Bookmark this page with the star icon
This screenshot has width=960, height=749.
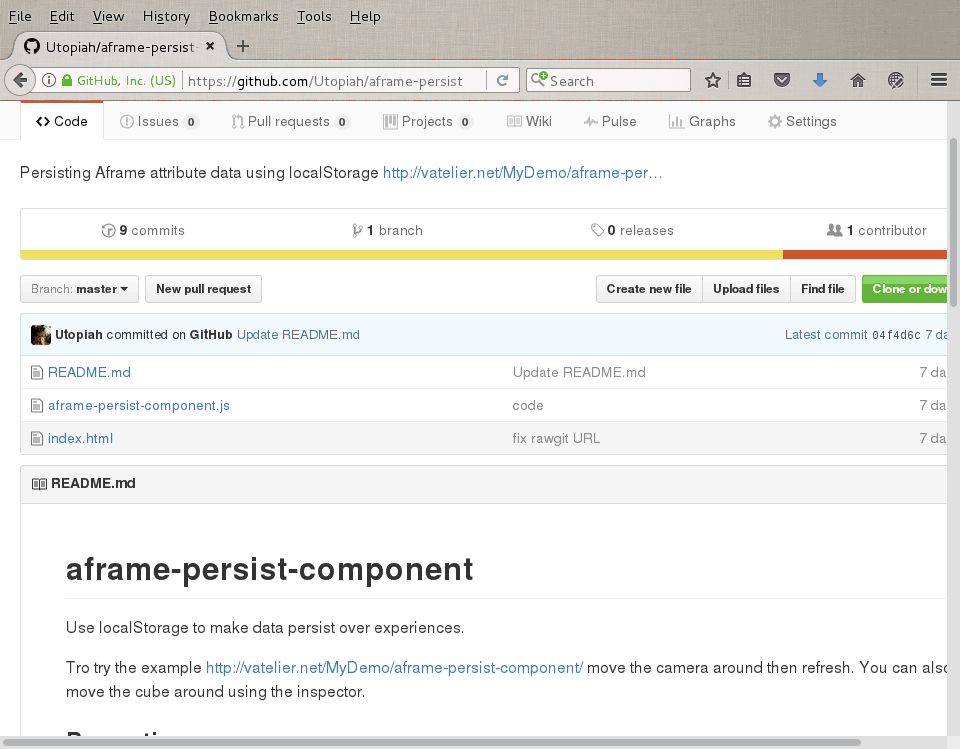713,81
